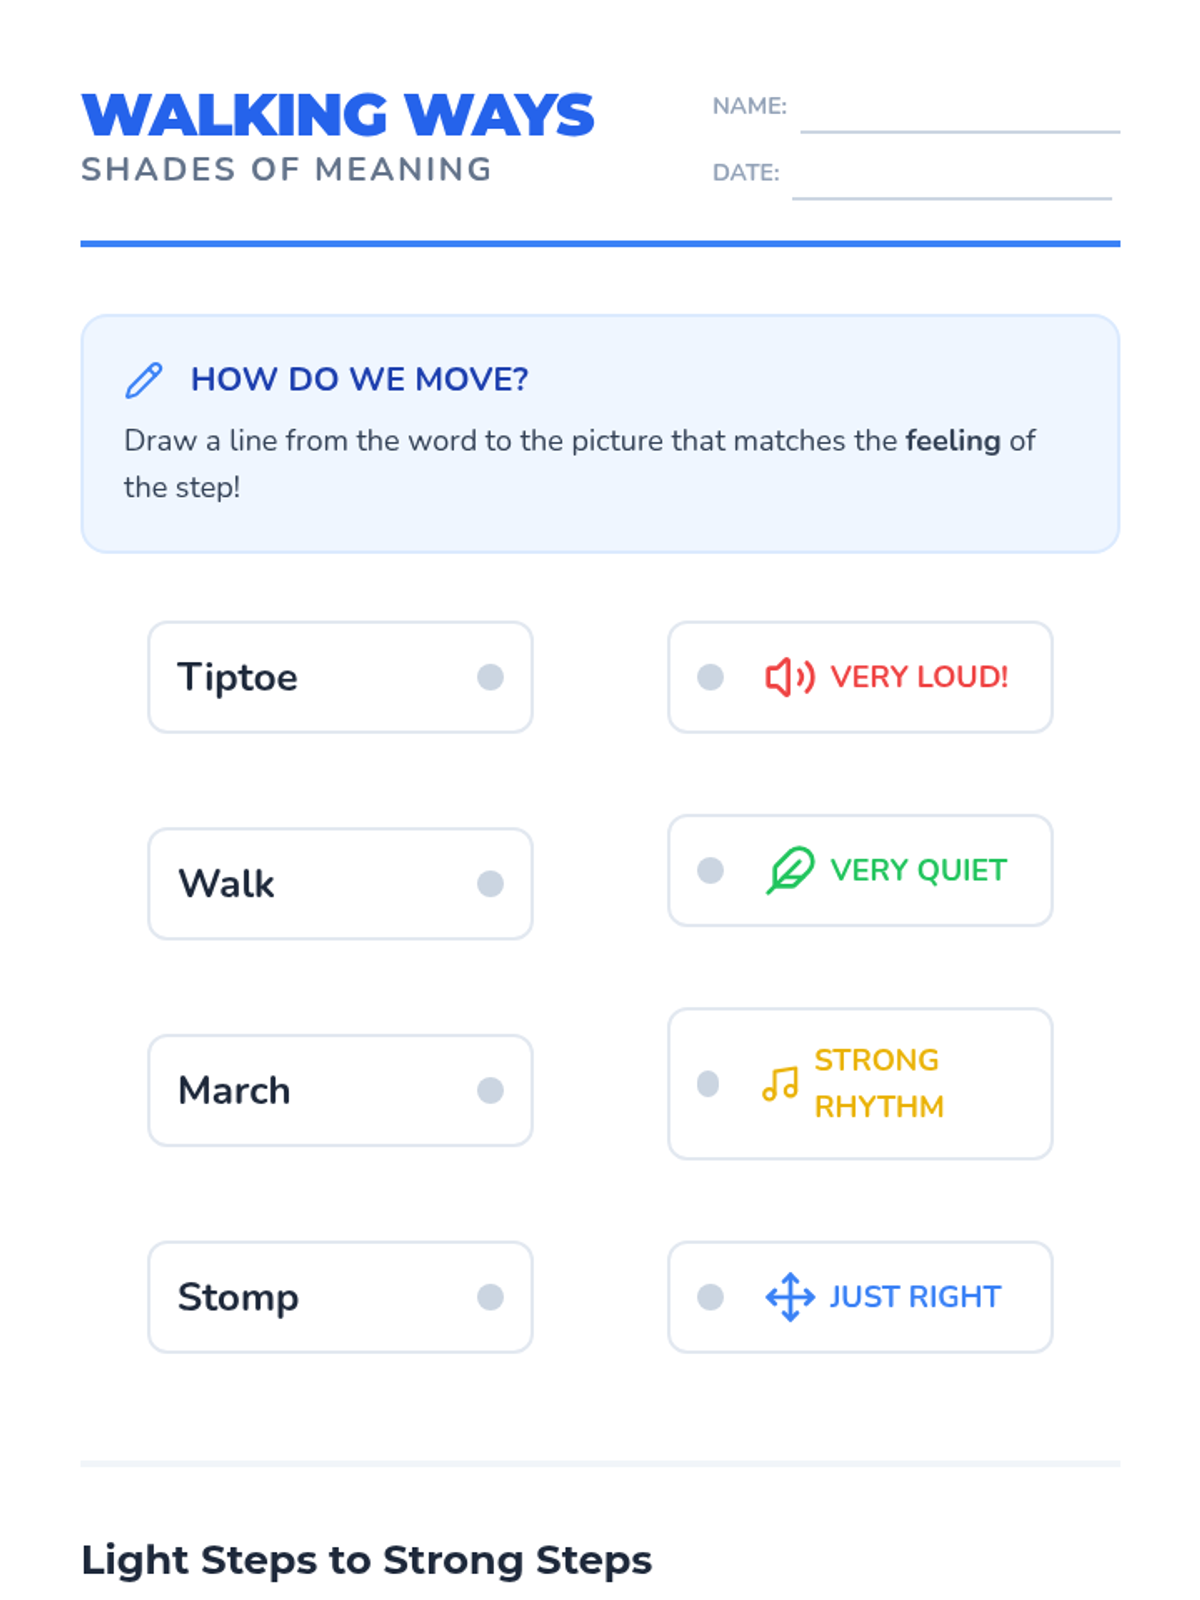
Task: Click the yellow music note icon
Action: pyautogui.click(x=780, y=1084)
